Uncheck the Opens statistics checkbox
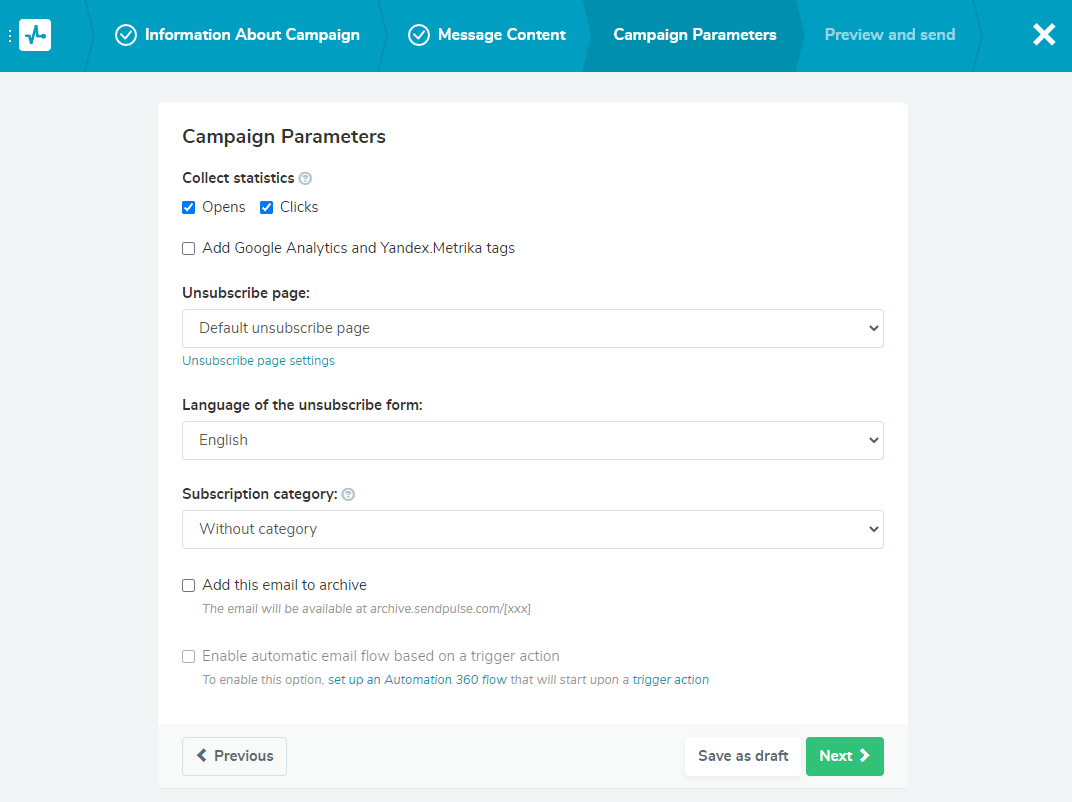Viewport: 1072px width, 802px height. click(189, 208)
